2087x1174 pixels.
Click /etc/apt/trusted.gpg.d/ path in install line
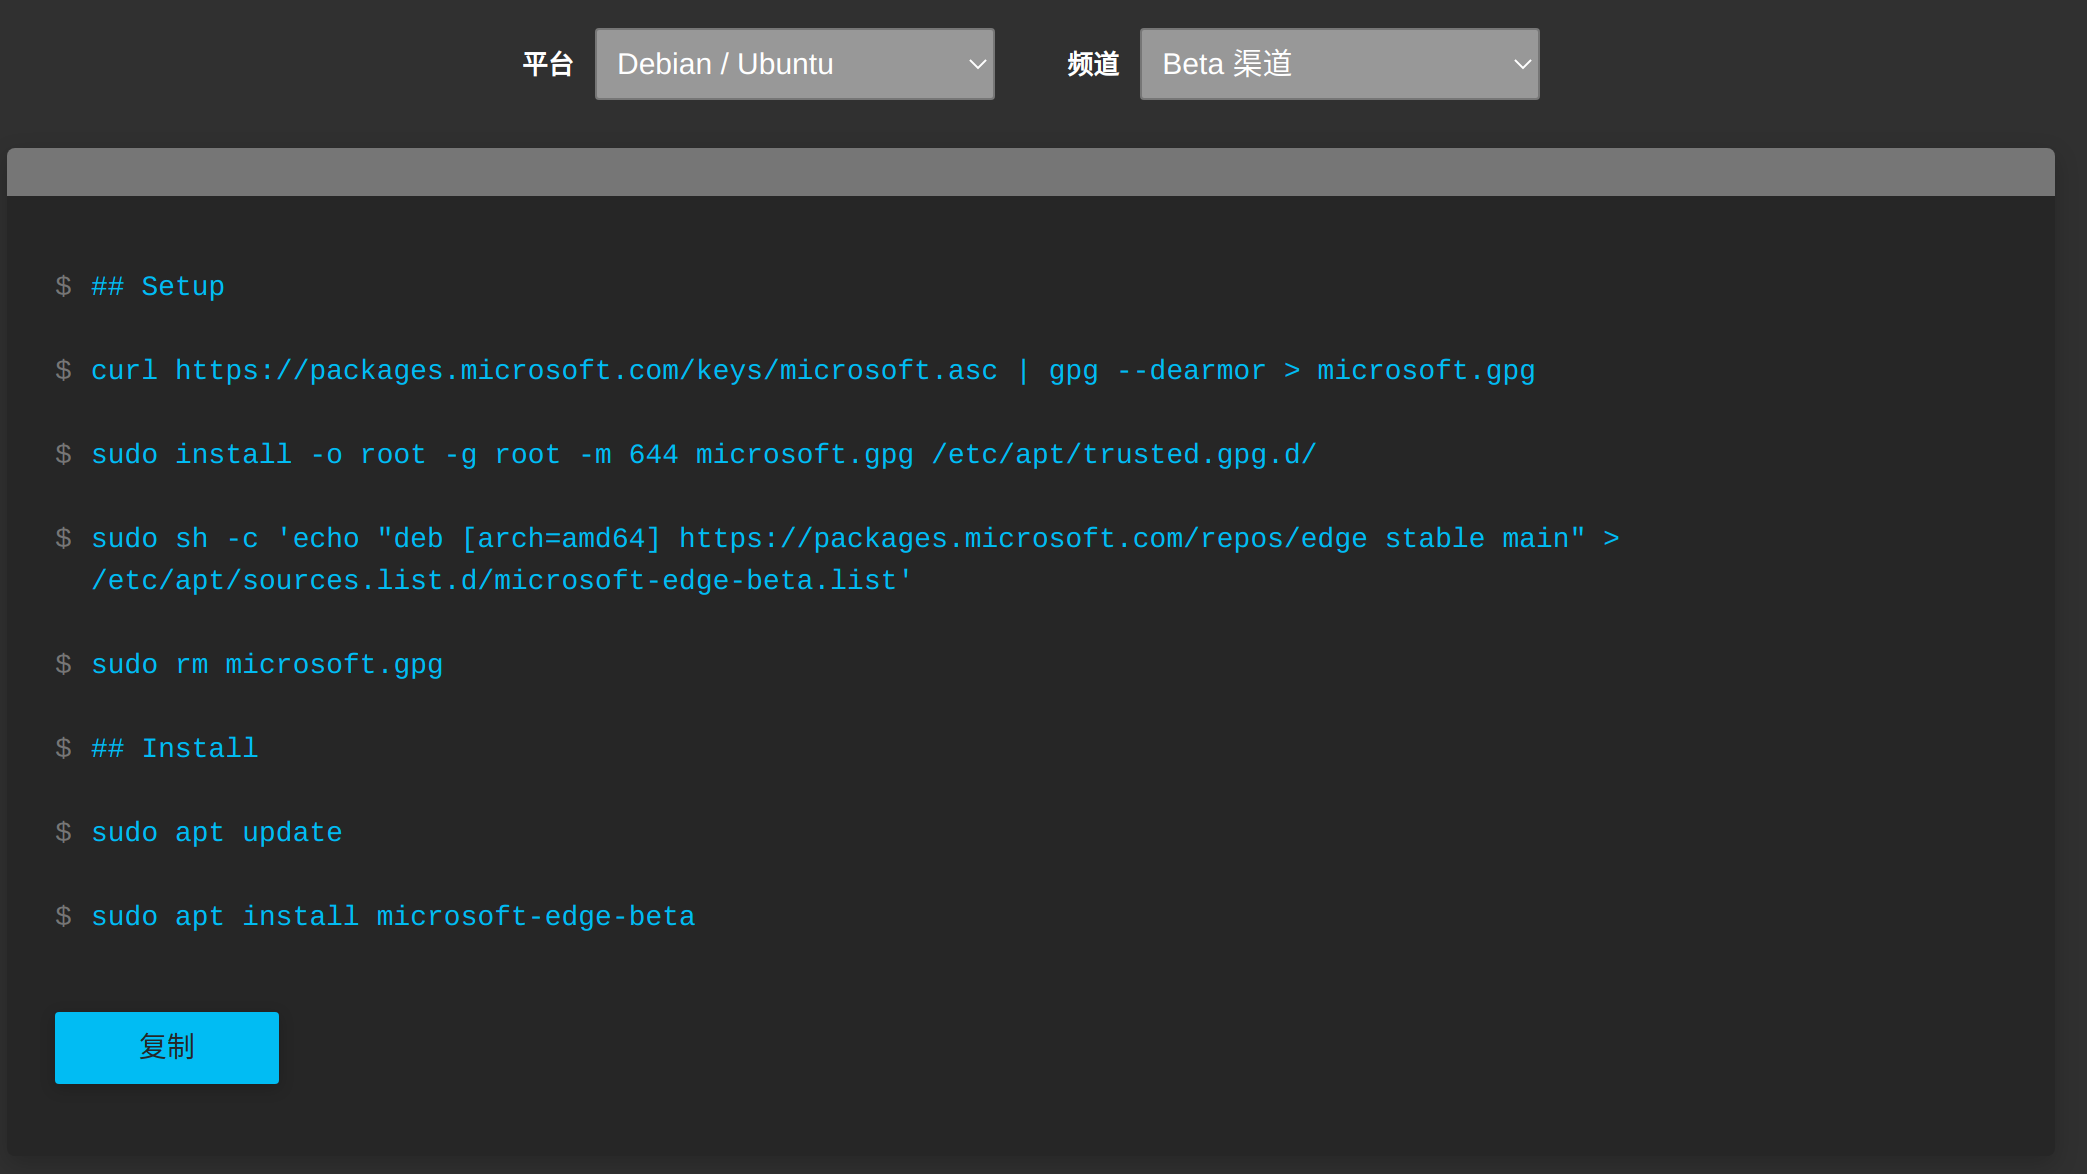tap(1124, 455)
